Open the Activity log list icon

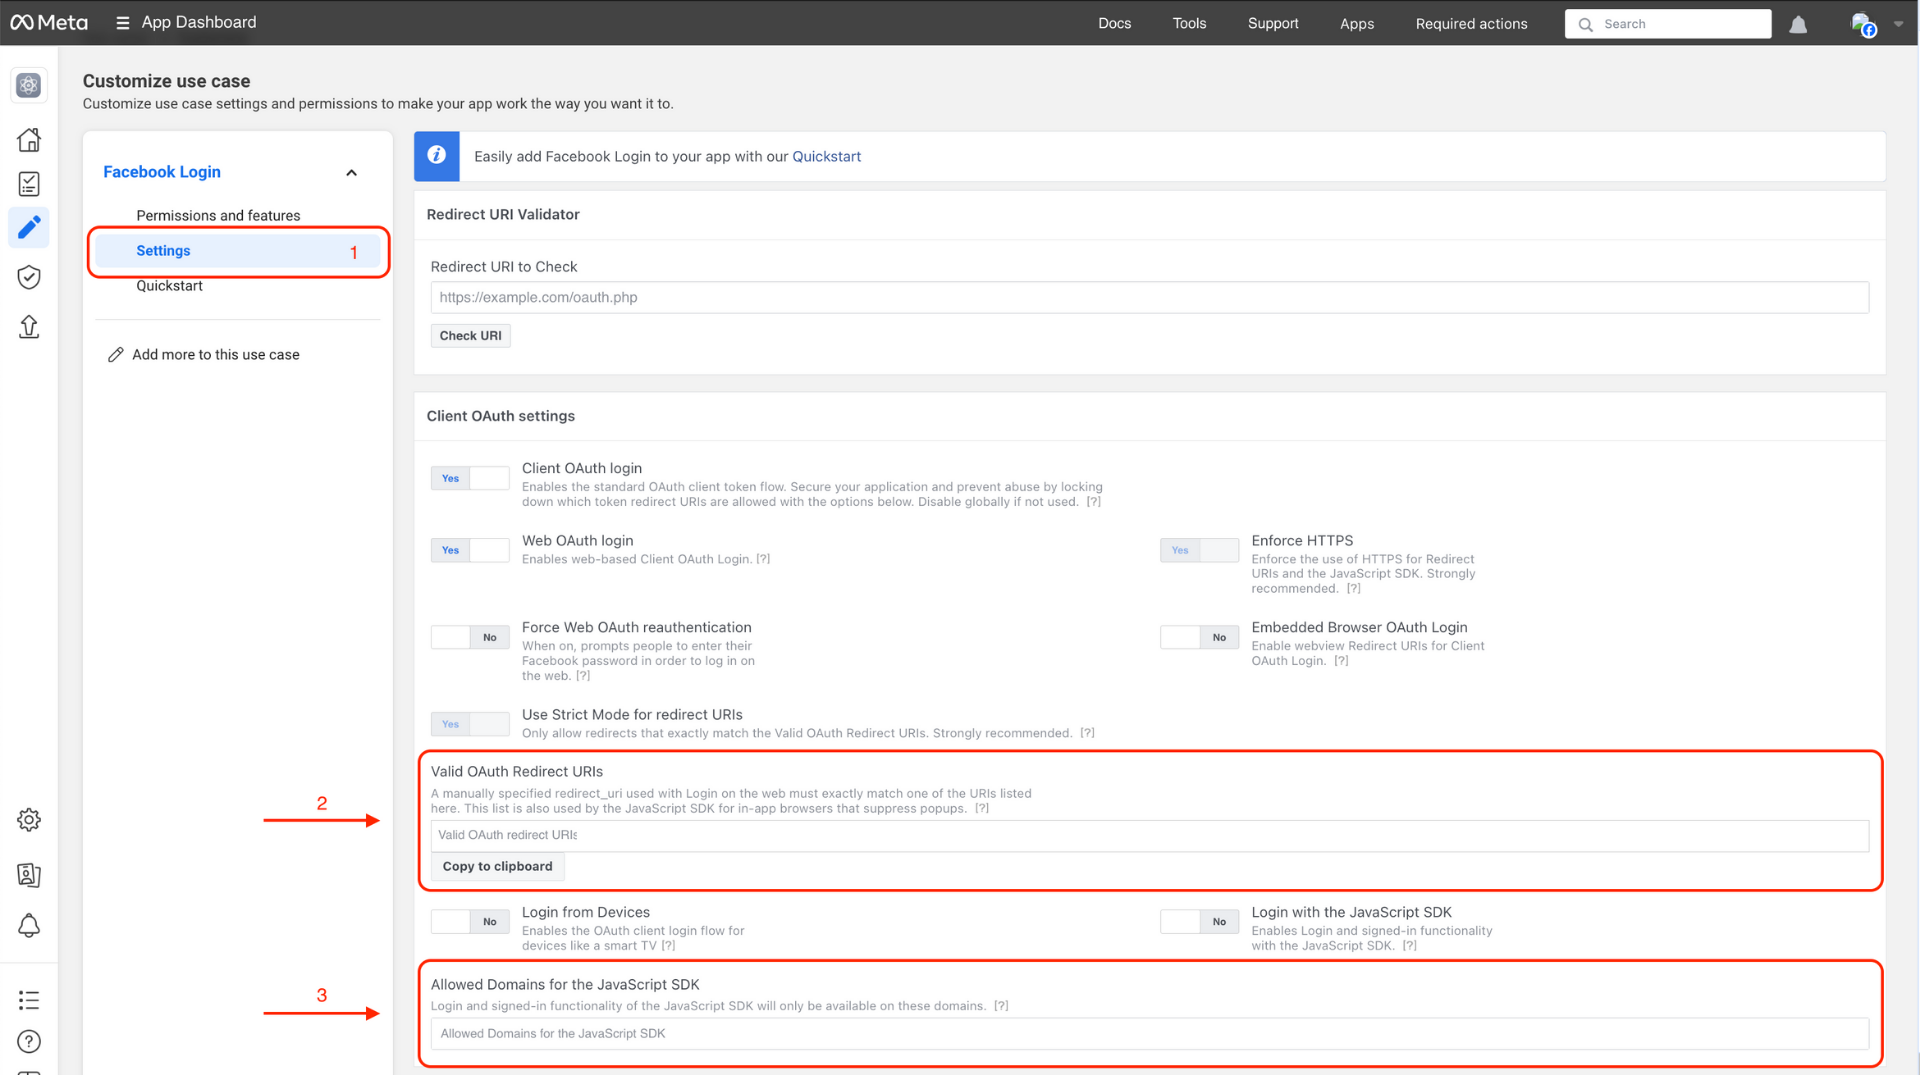(29, 1000)
